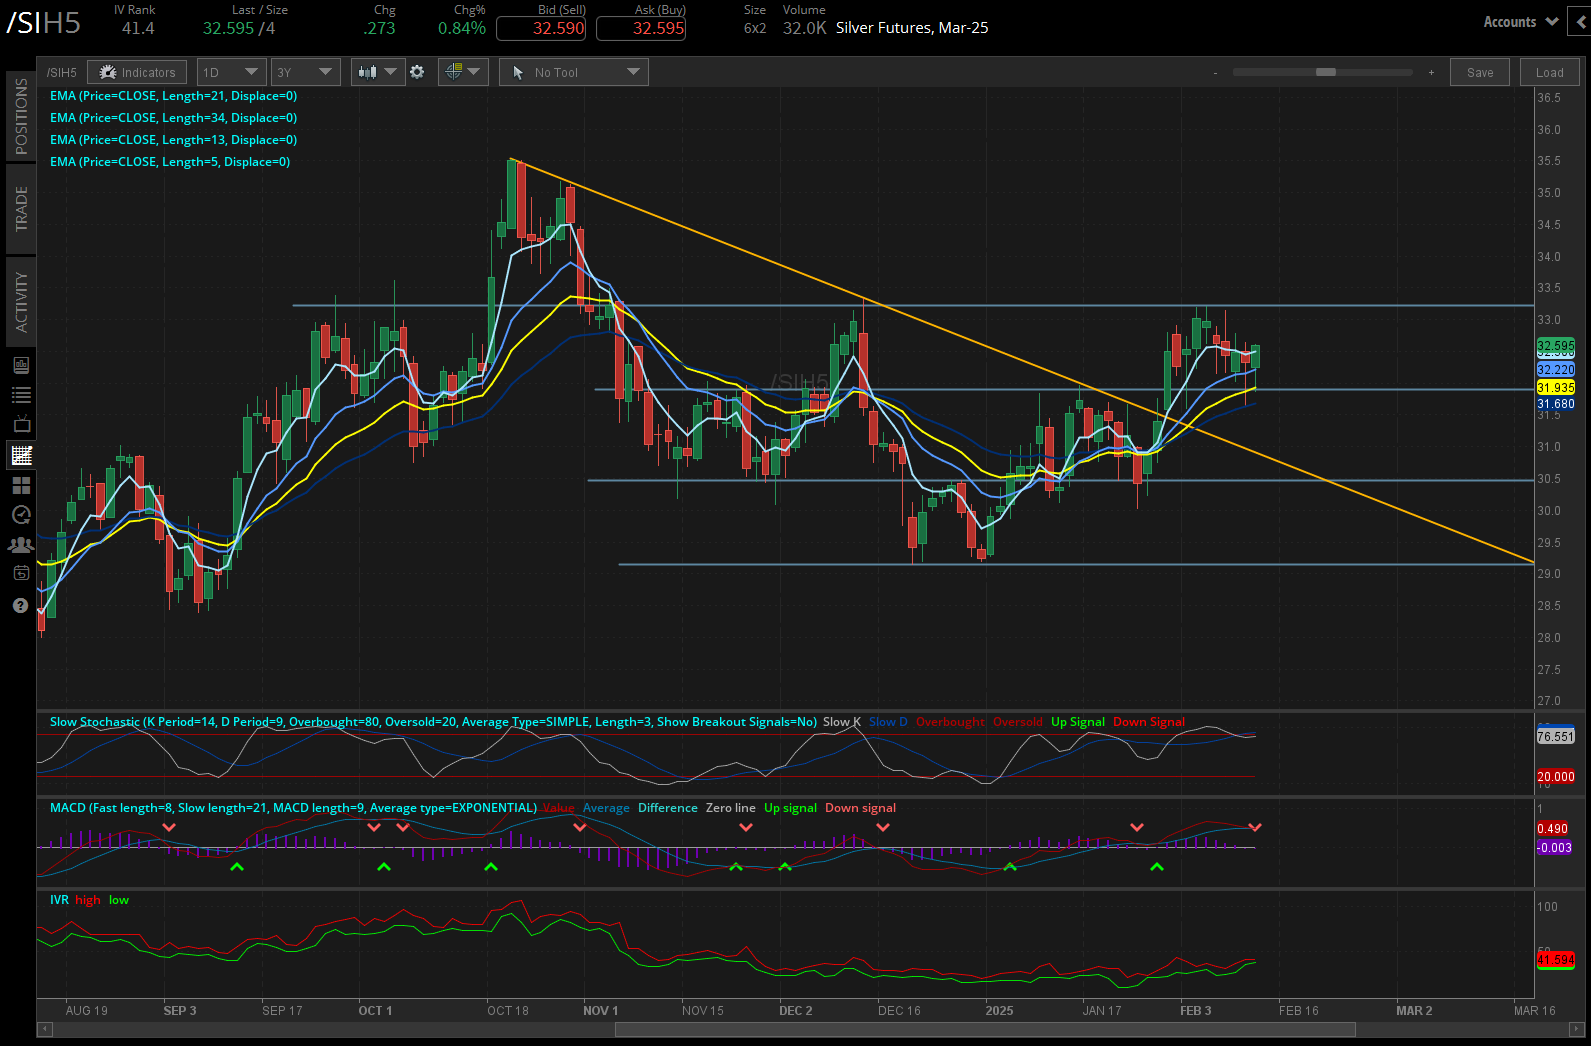Click the Ask (Buy) 32.595 price button
The width and height of the screenshot is (1591, 1046).
pyautogui.click(x=641, y=28)
